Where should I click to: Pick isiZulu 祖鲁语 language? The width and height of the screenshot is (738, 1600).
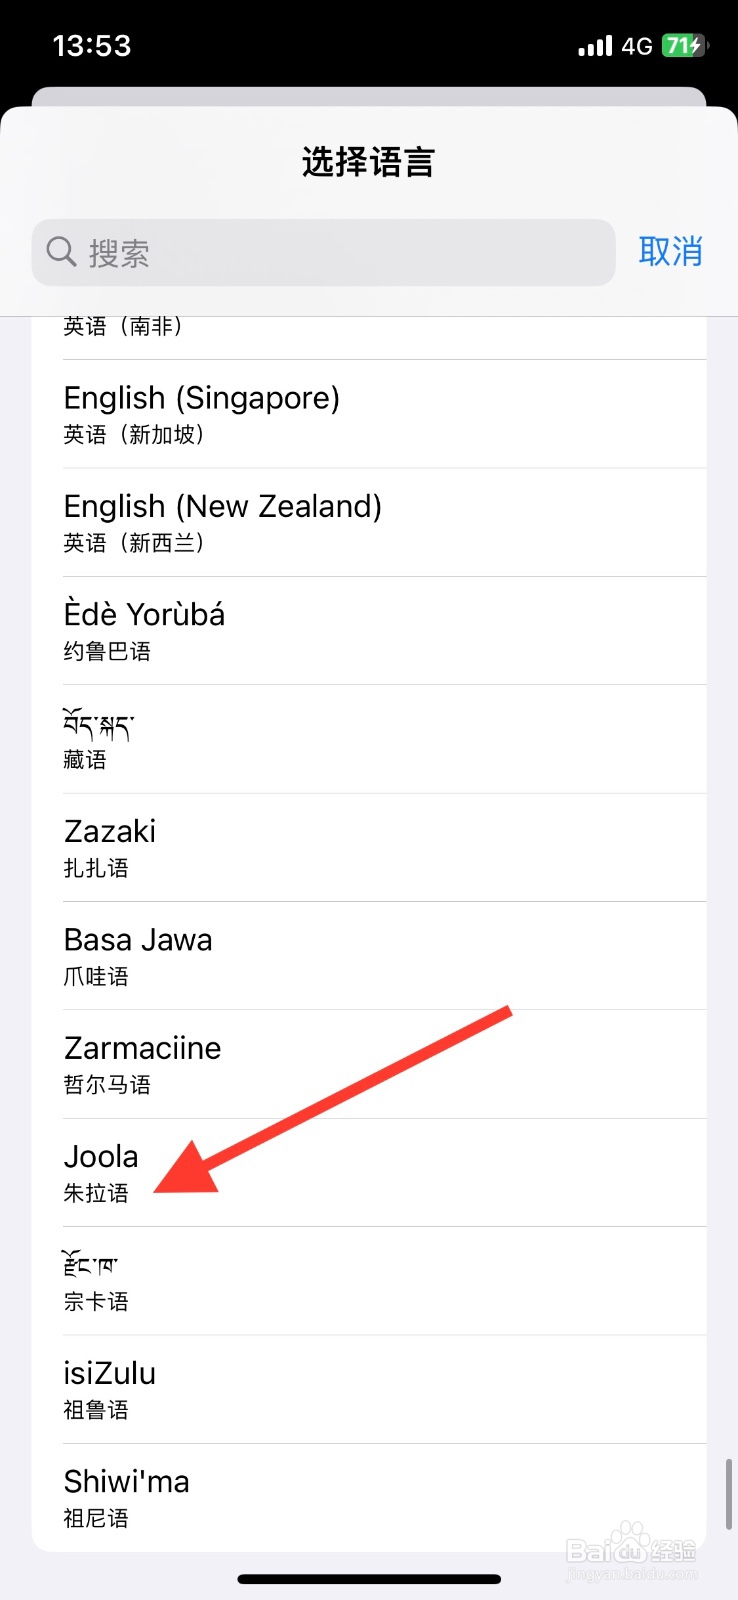point(368,1389)
